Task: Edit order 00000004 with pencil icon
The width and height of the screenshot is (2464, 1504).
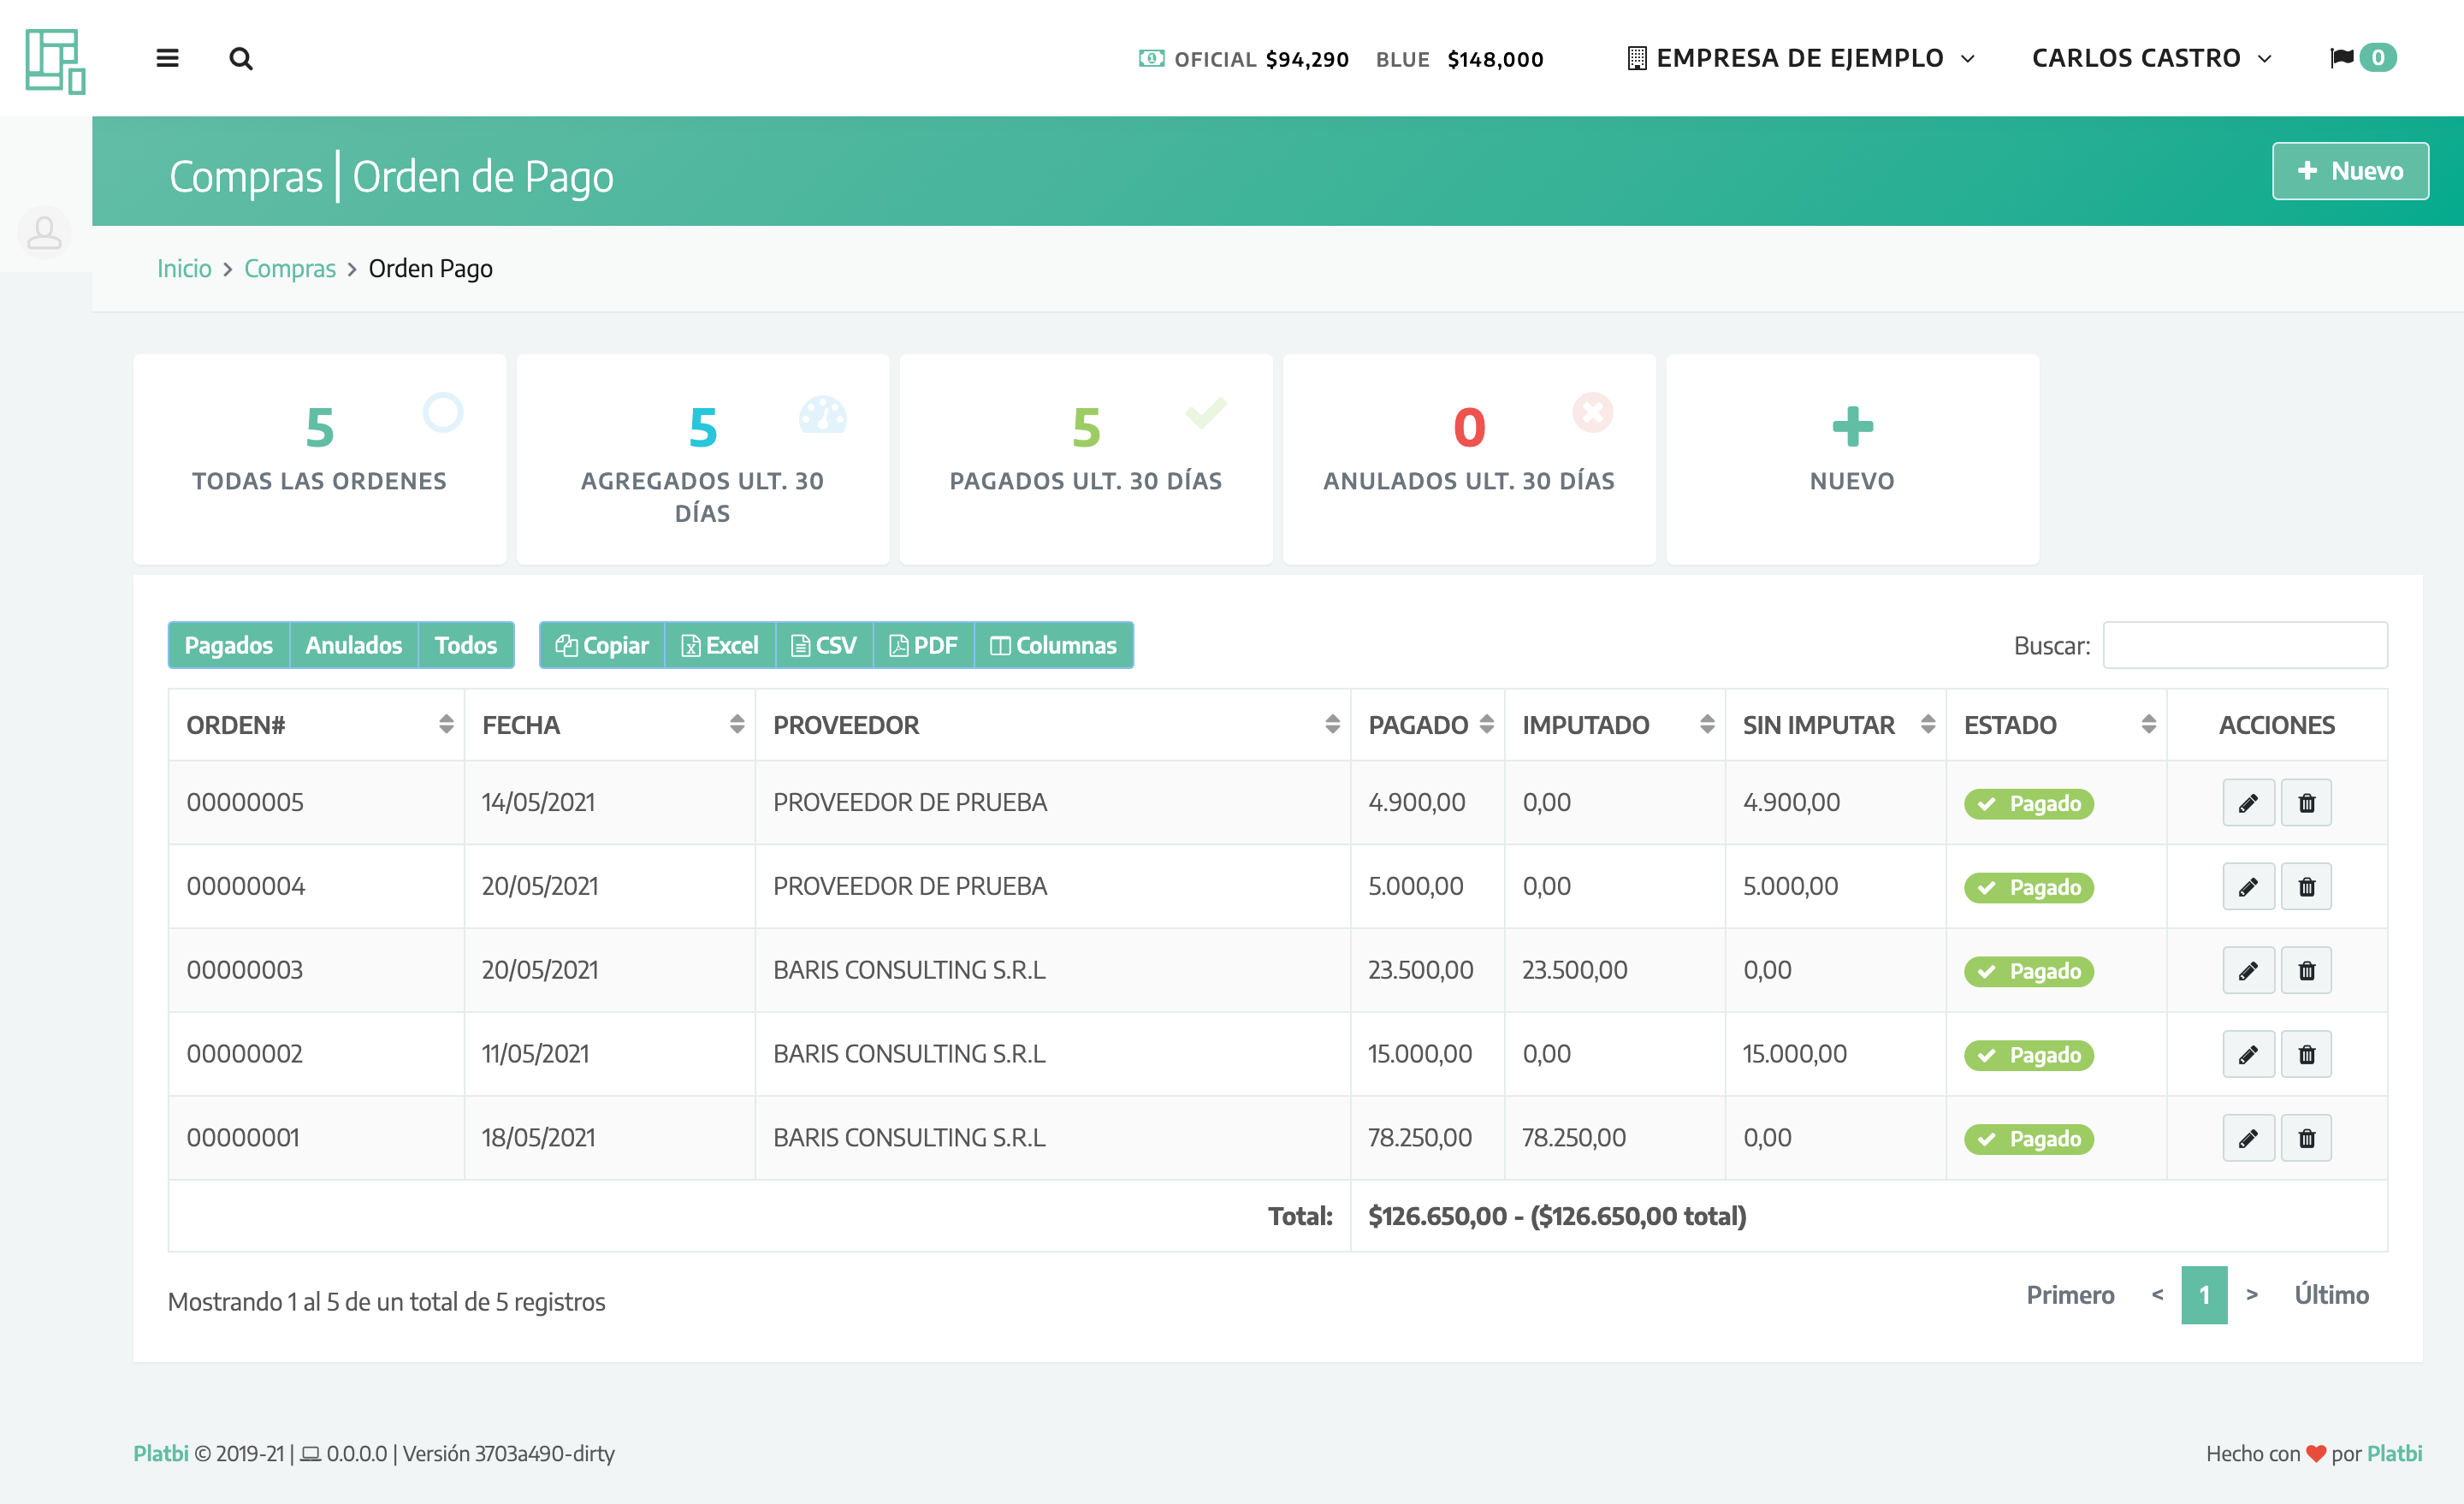Action: (2248, 887)
